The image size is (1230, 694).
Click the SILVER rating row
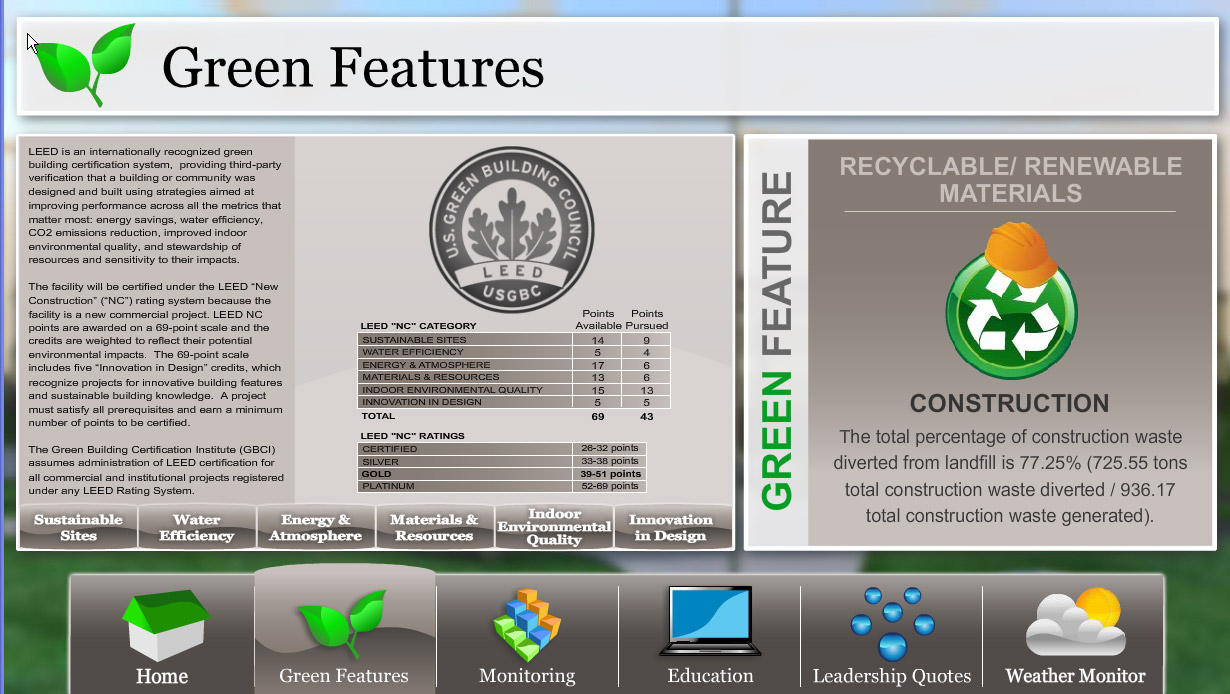503,462
